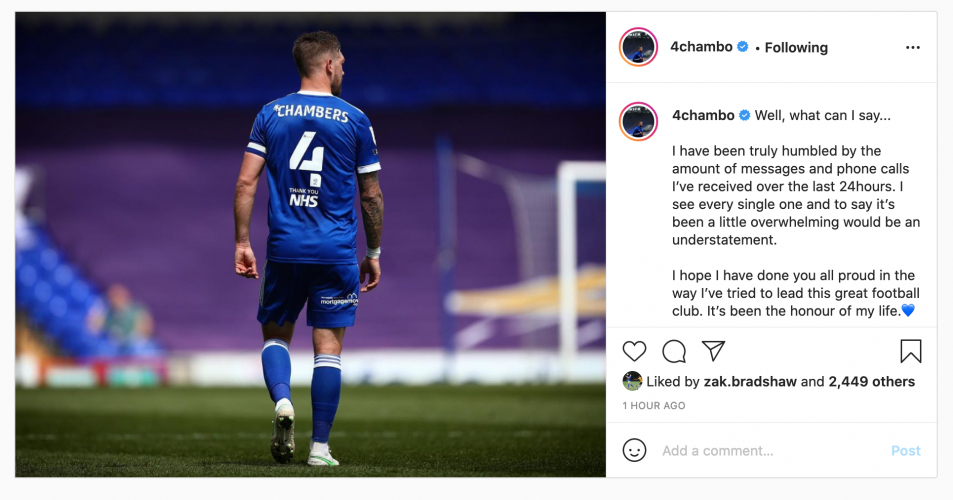Click the Chambers number 4 photo

click(311, 244)
